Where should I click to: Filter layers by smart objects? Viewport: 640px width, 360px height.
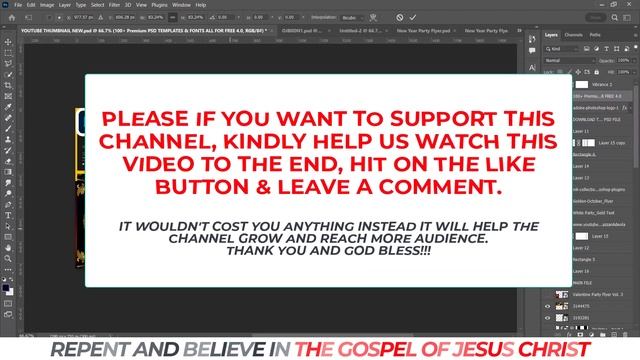pyautogui.click(x=627, y=49)
